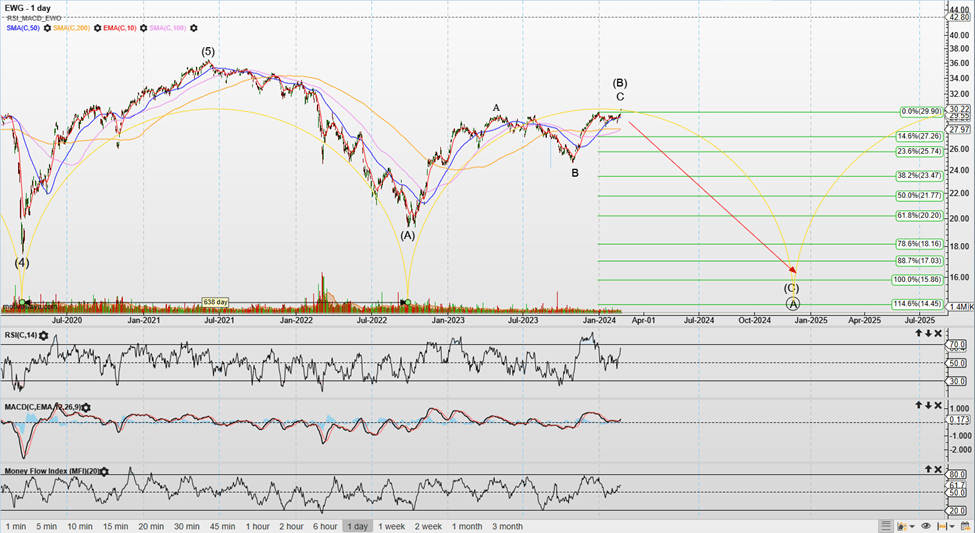Select the (5) Elliott wave label
975x533 pixels.
point(208,52)
